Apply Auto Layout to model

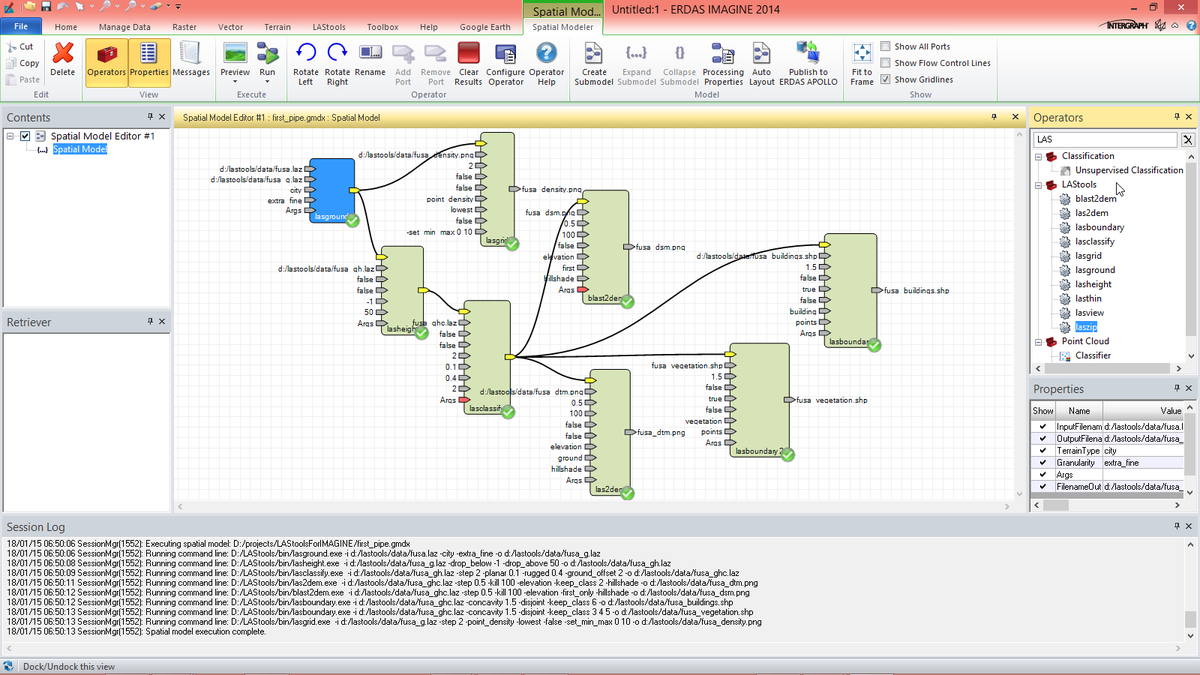coord(762,63)
